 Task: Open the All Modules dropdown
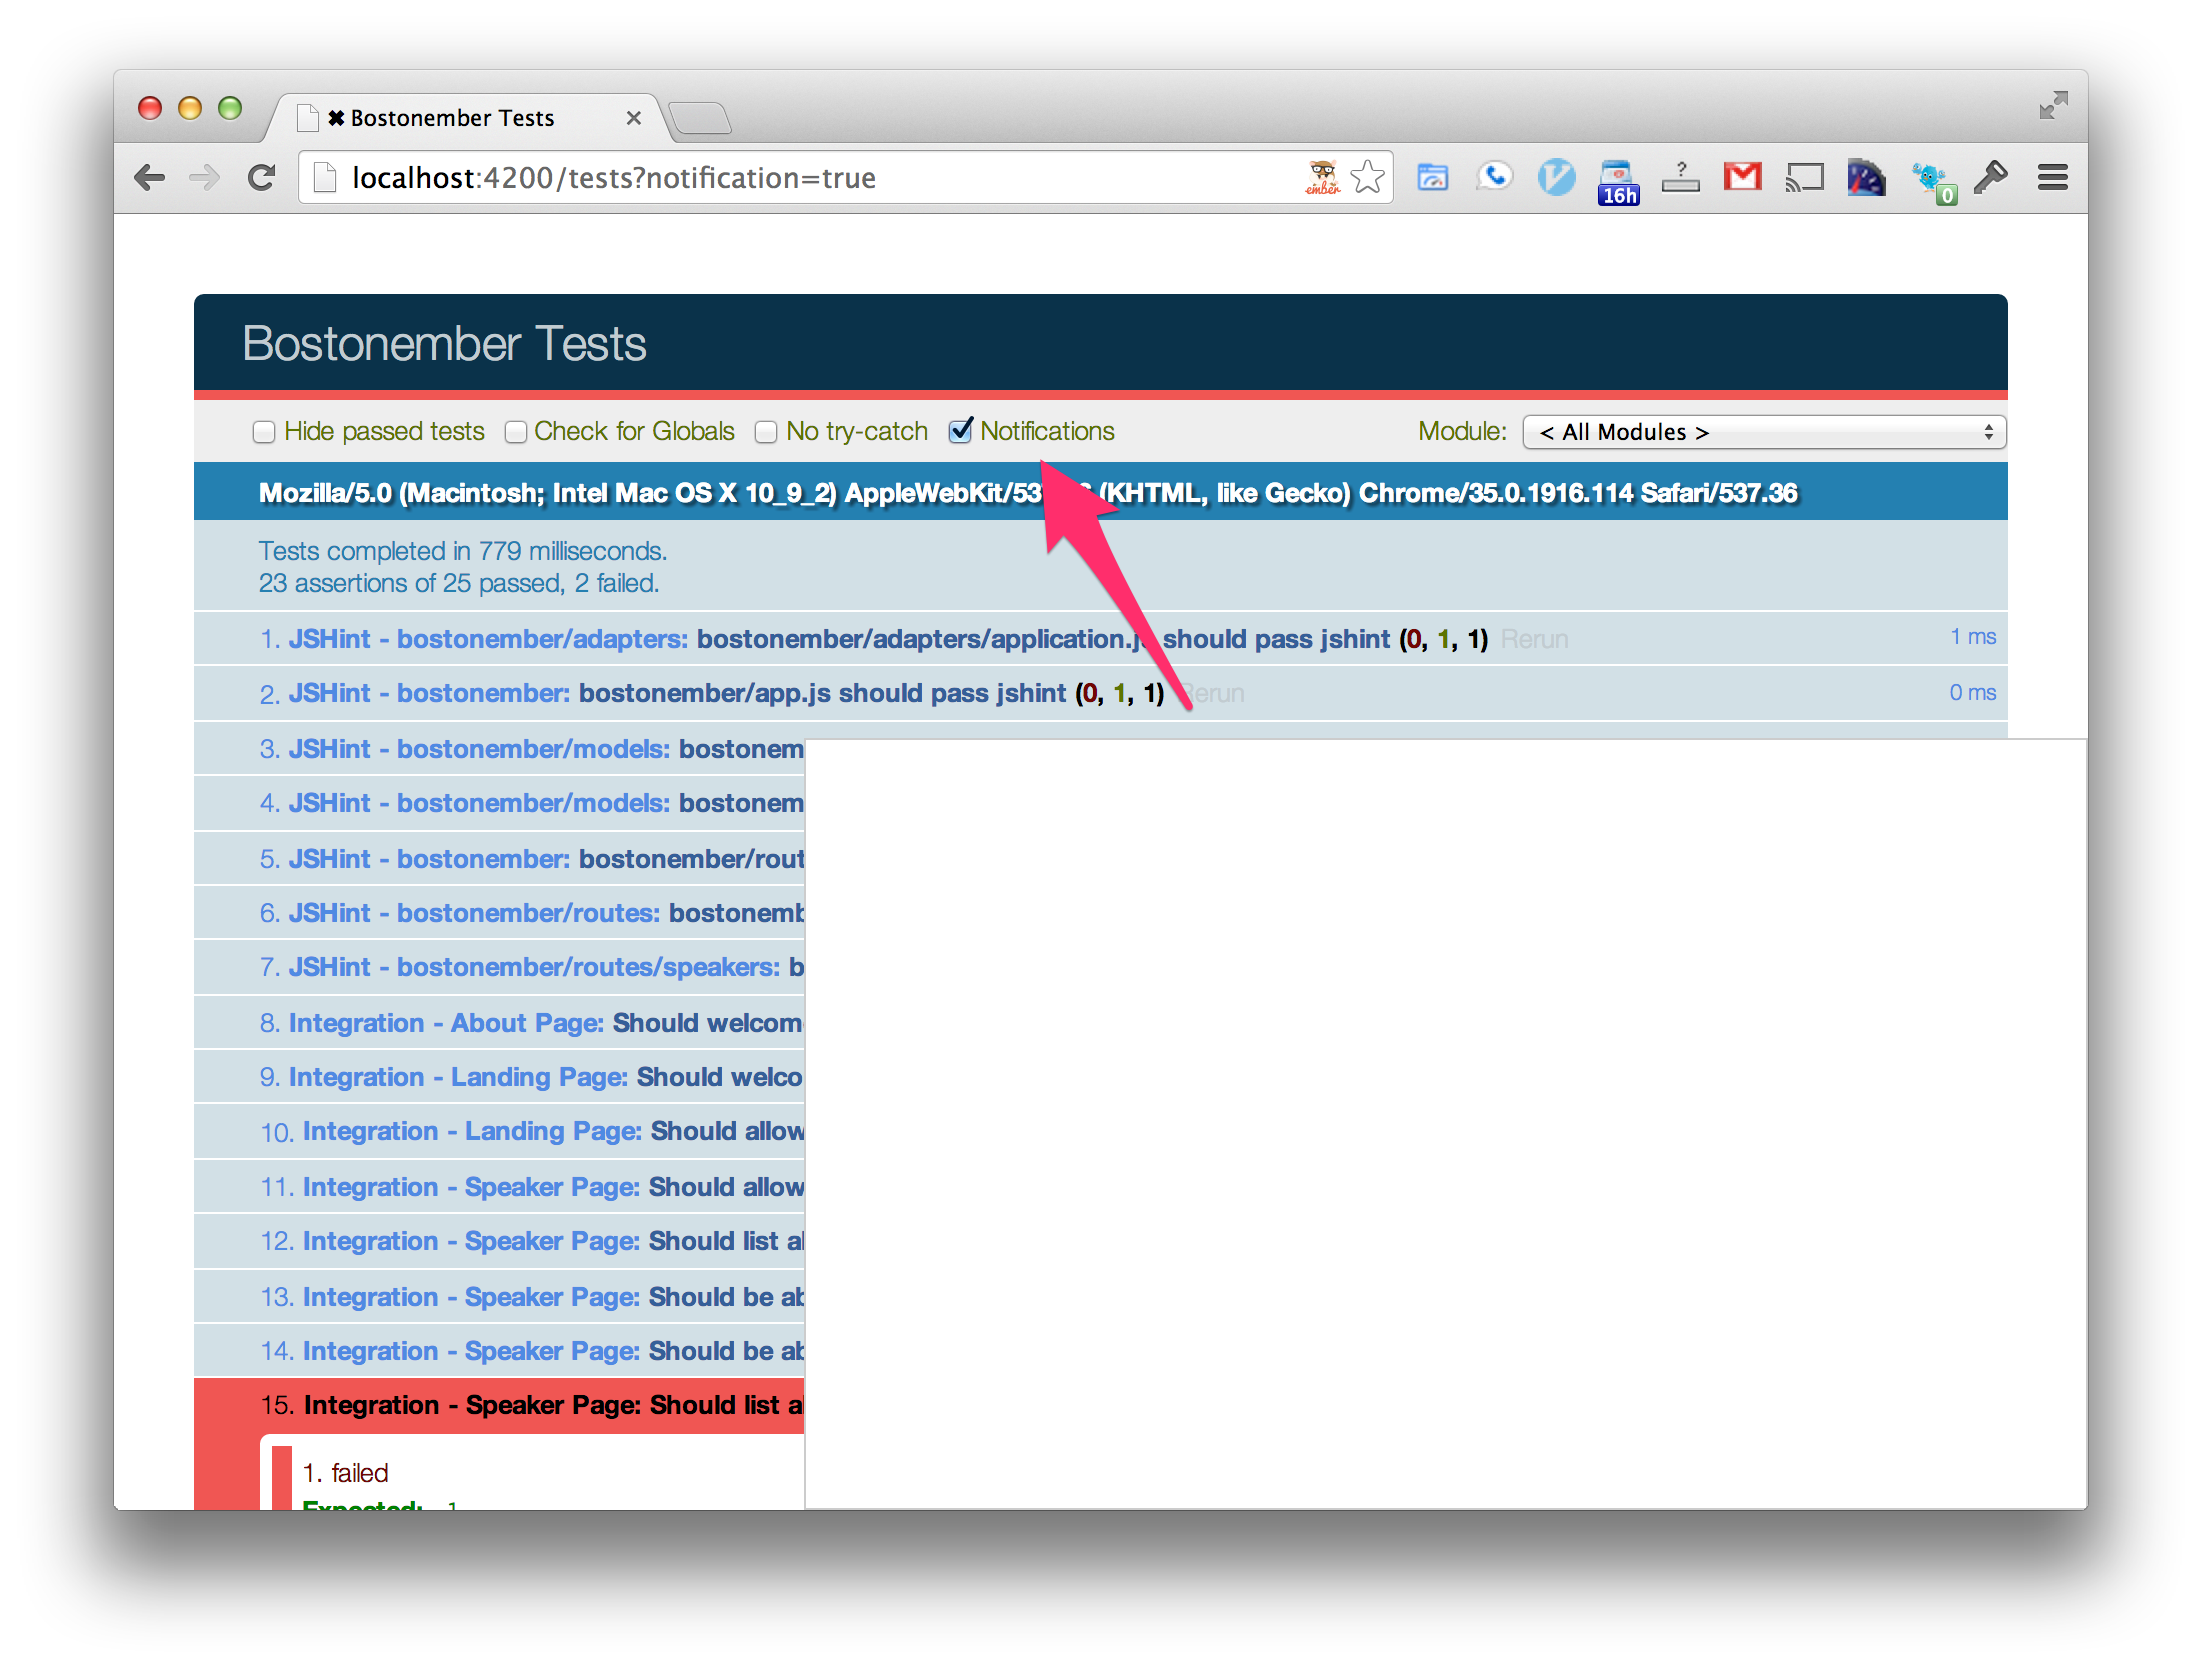click(1764, 432)
